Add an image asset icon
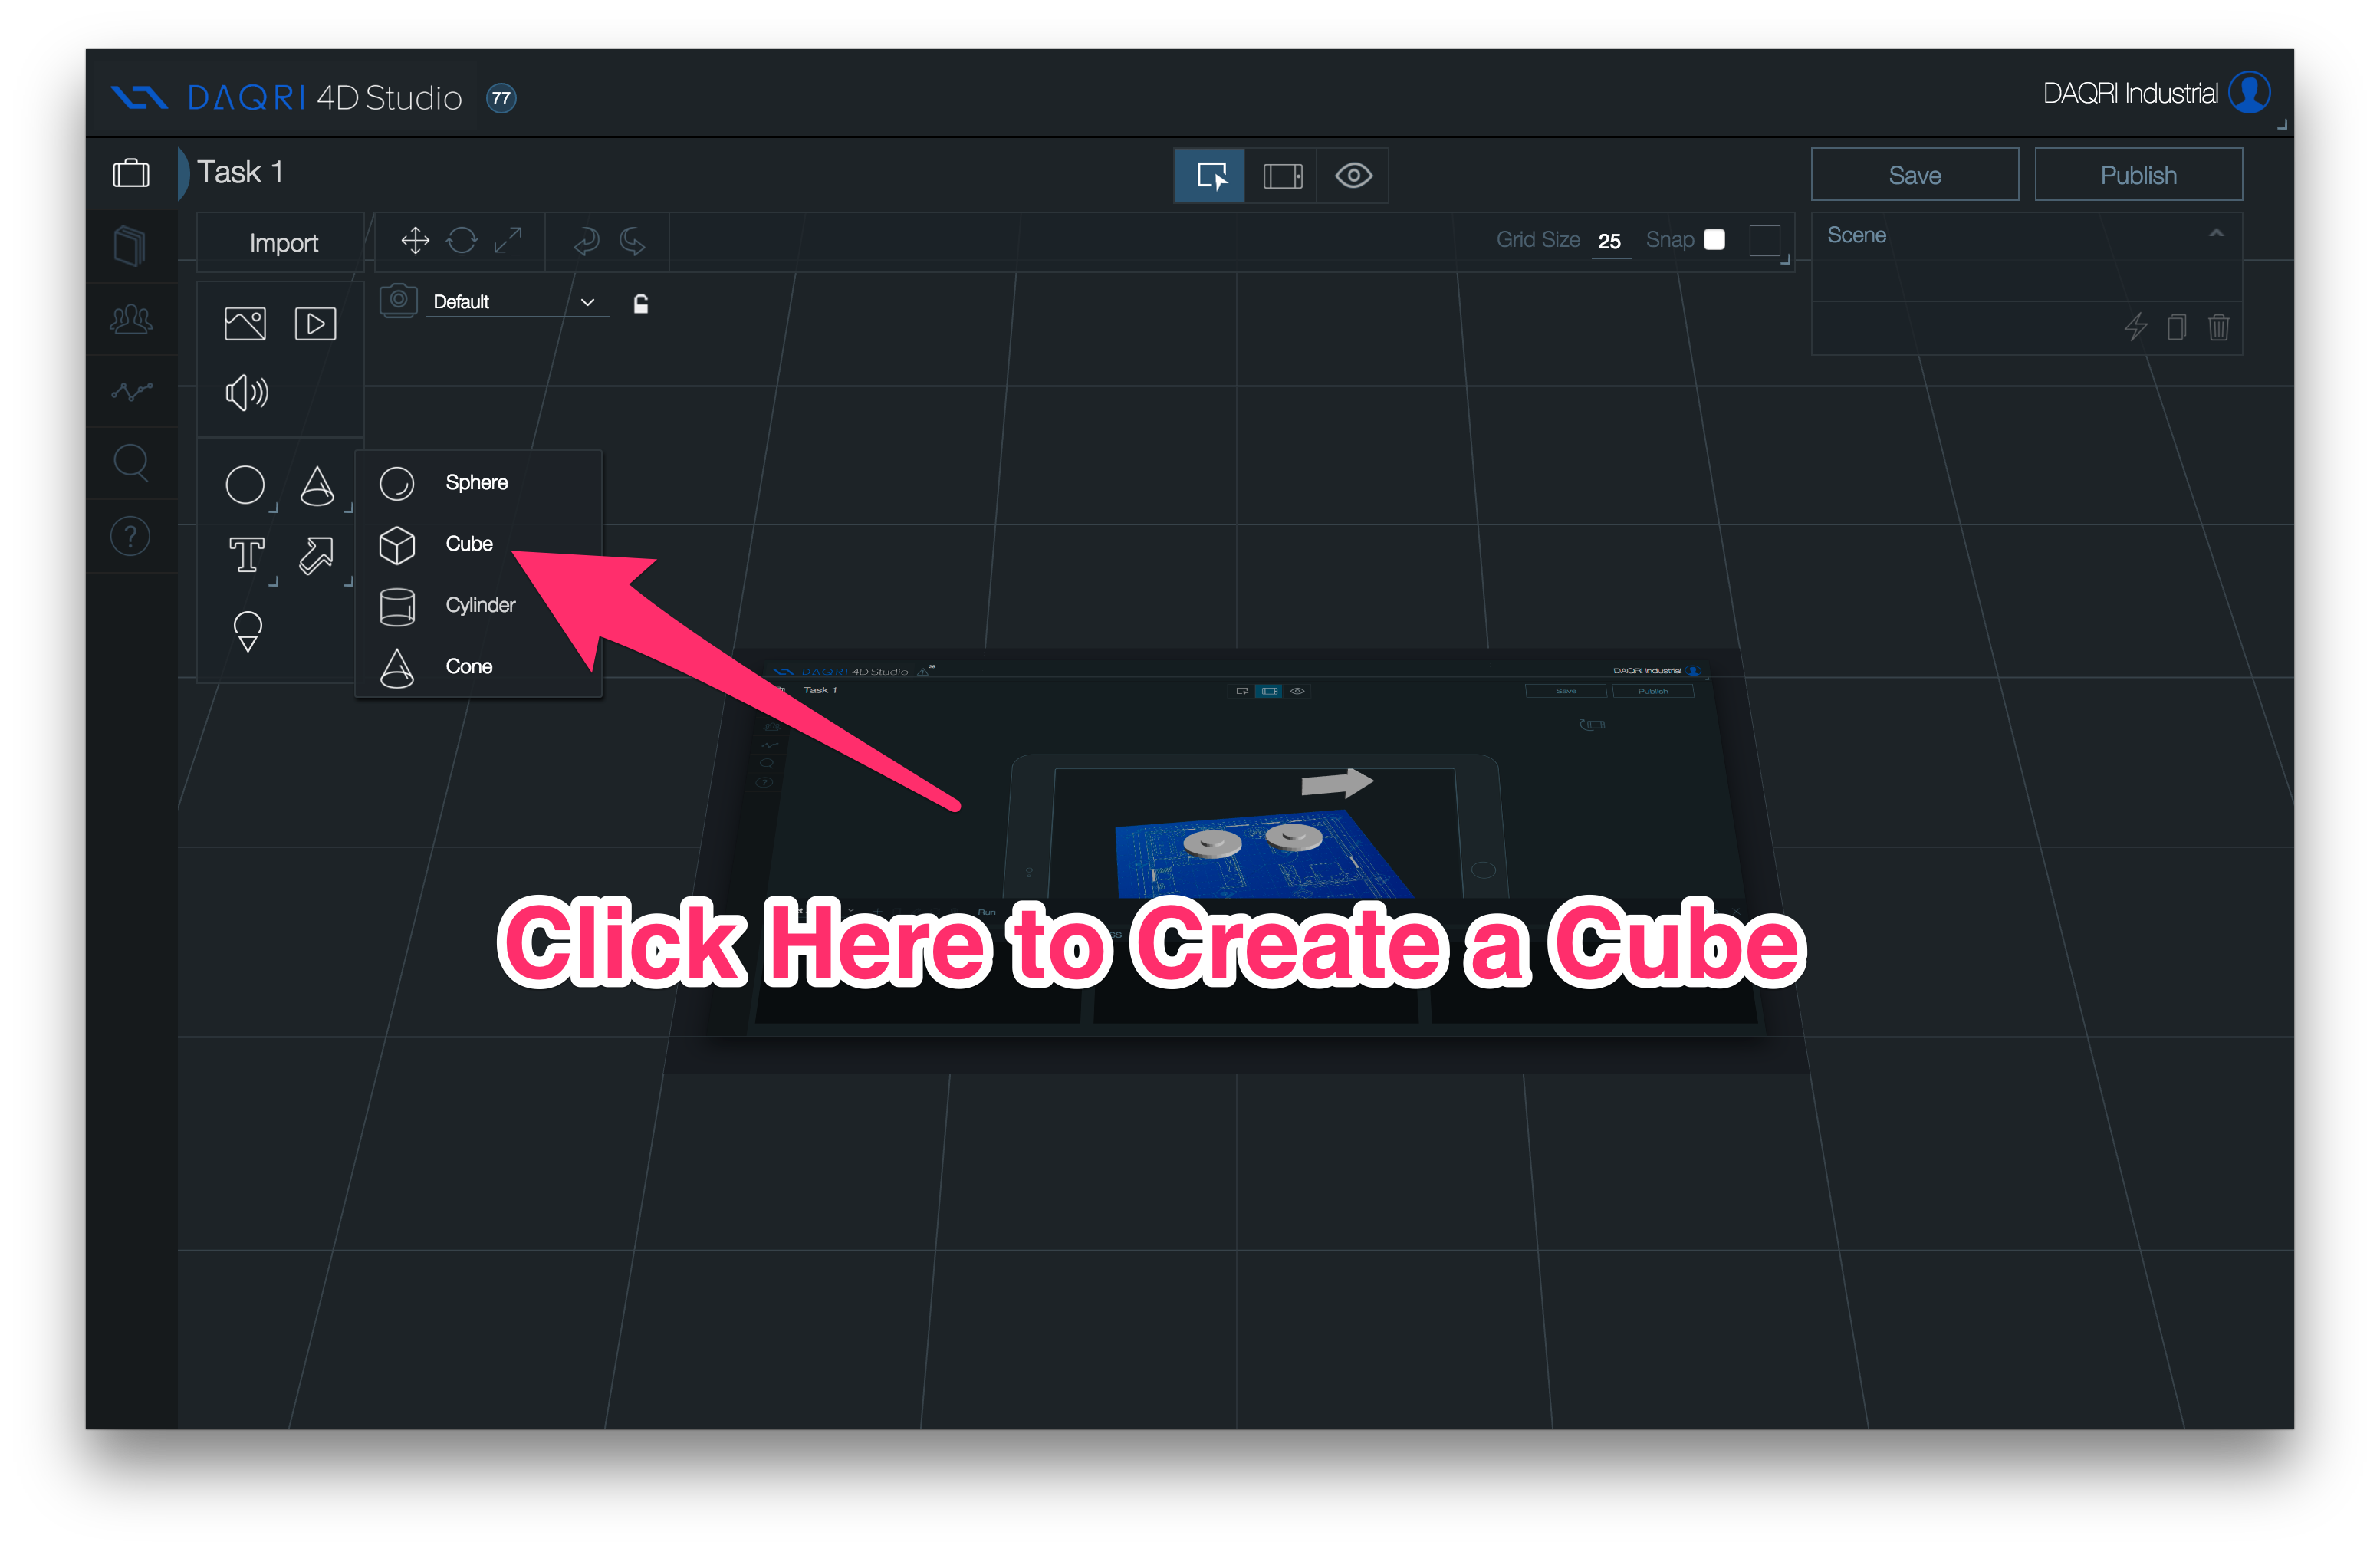The width and height of the screenshot is (2380, 1552). pos(245,324)
